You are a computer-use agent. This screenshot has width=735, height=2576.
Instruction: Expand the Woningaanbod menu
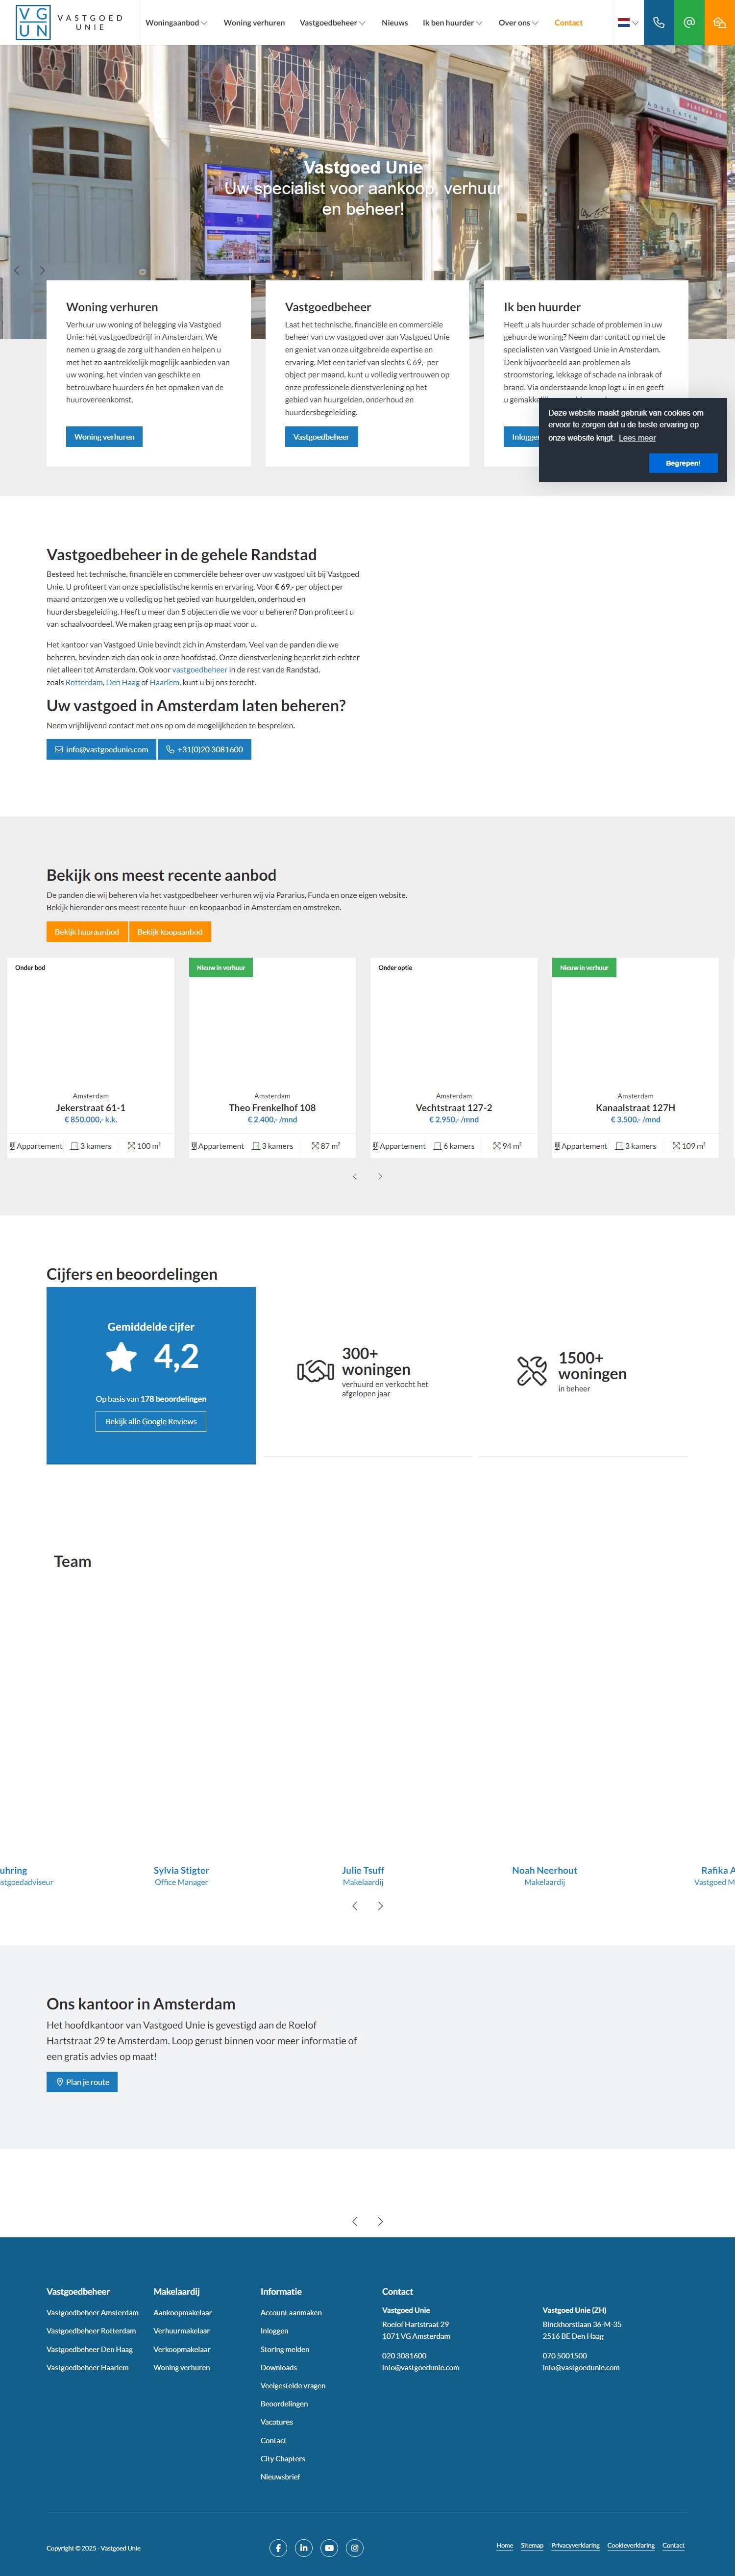[176, 22]
